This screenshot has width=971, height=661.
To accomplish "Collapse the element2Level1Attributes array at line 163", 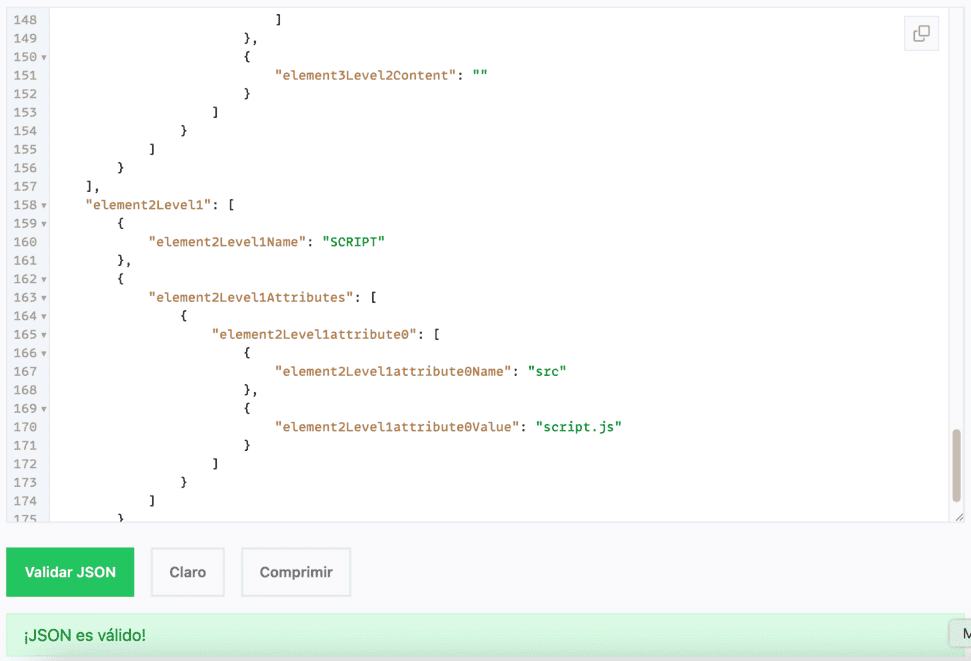I will [44, 298].
